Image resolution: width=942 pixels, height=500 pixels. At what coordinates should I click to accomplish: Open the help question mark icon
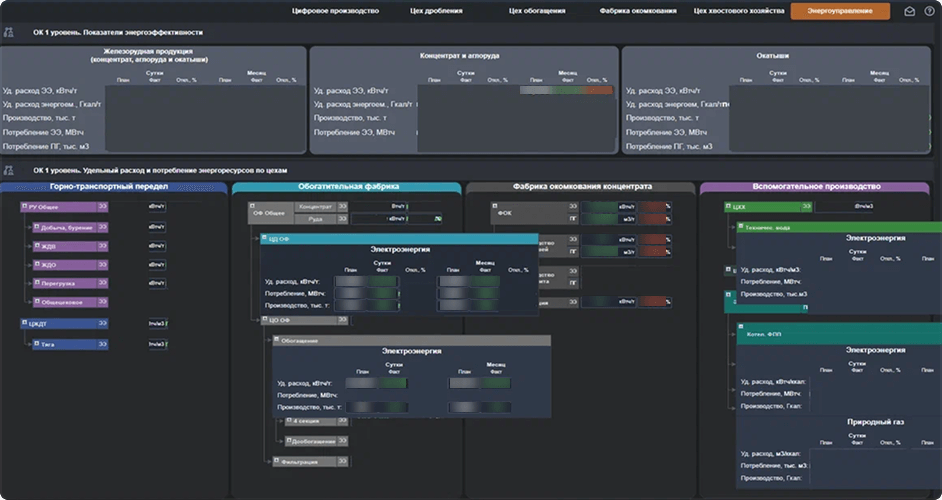(929, 11)
